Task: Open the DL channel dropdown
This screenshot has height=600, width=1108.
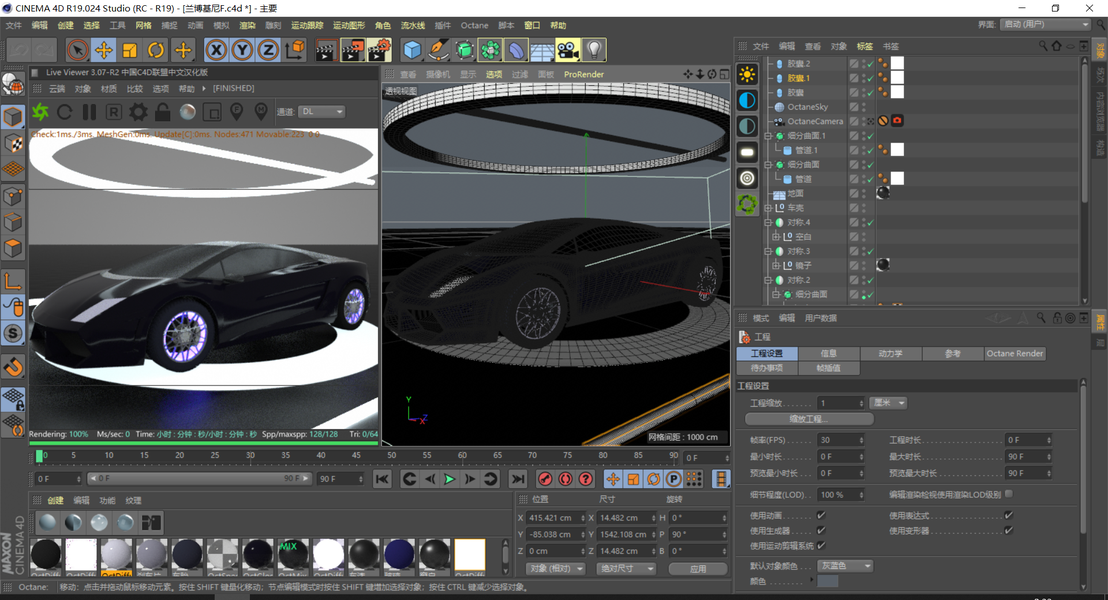Action: coord(322,112)
